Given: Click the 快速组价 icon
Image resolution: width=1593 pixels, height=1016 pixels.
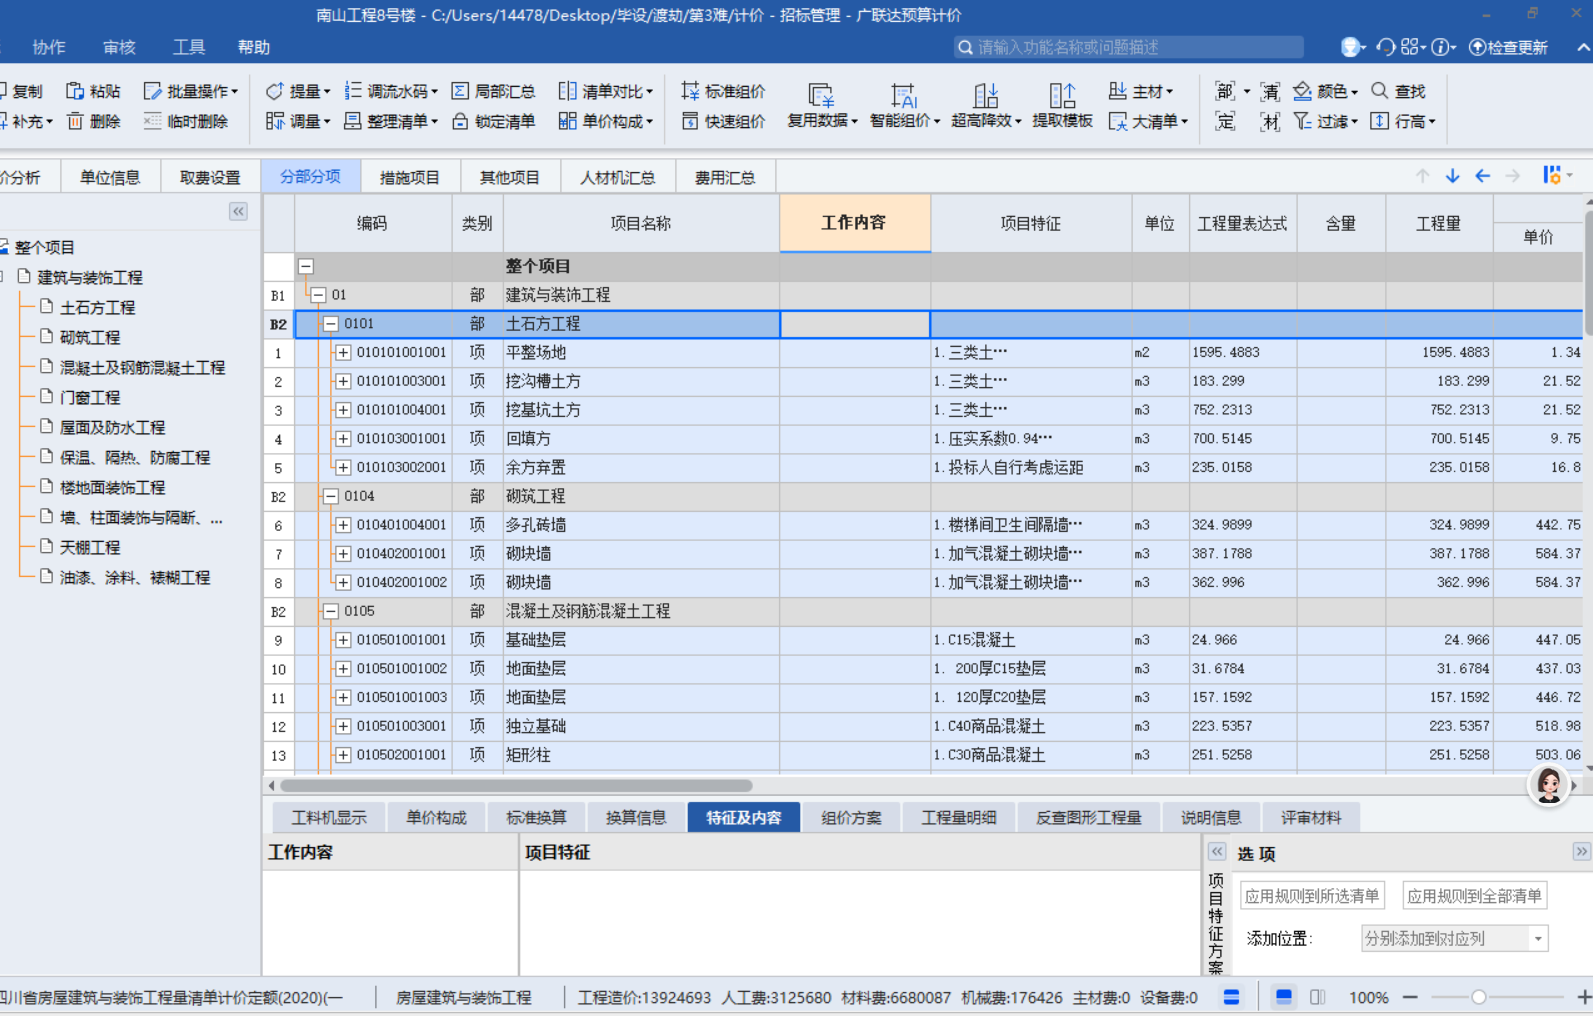Looking at the screenshot, I should 690,121.
